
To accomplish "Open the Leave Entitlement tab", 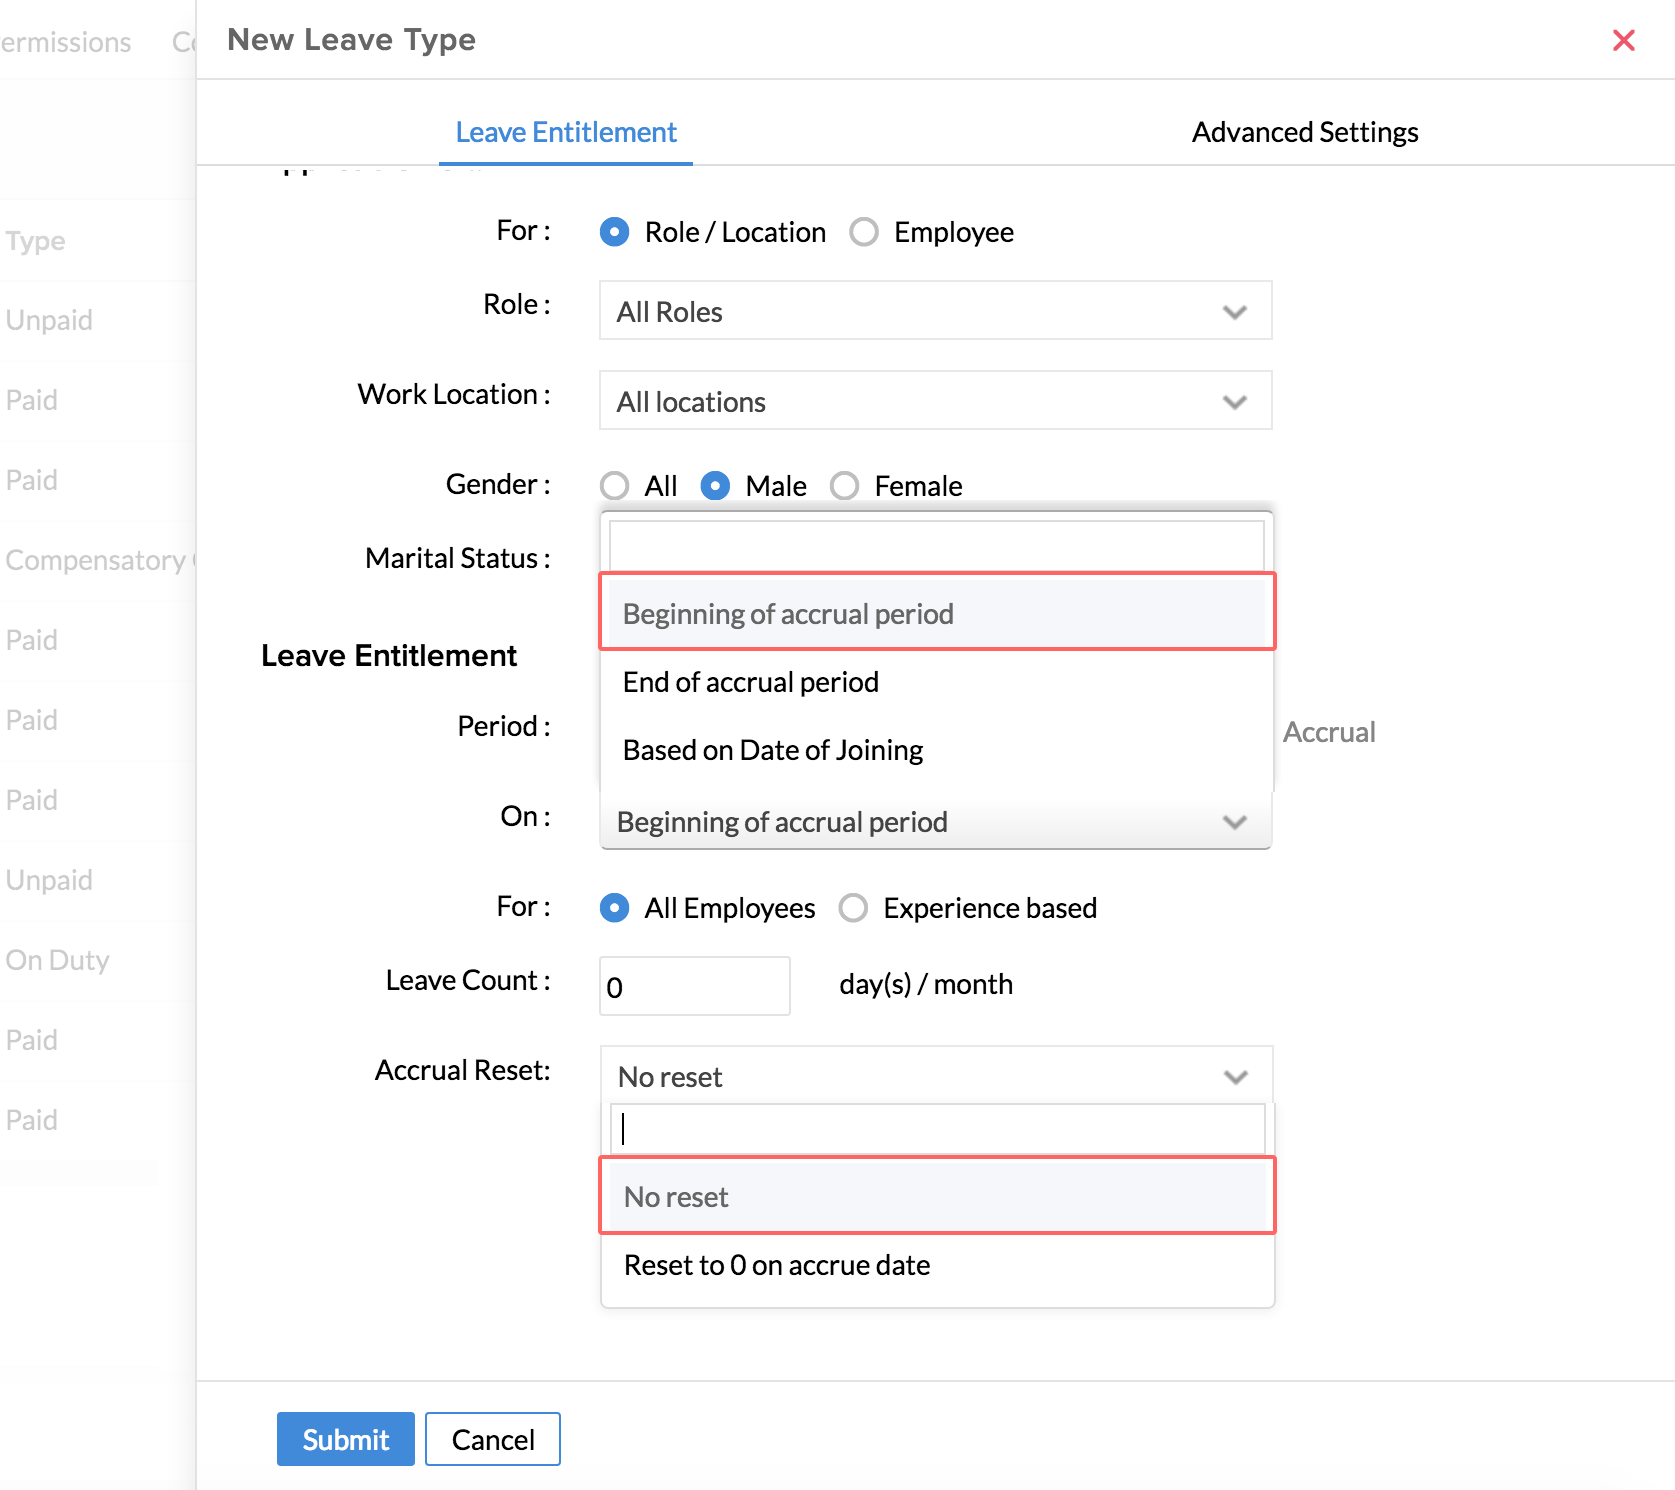I will [566, 132].
